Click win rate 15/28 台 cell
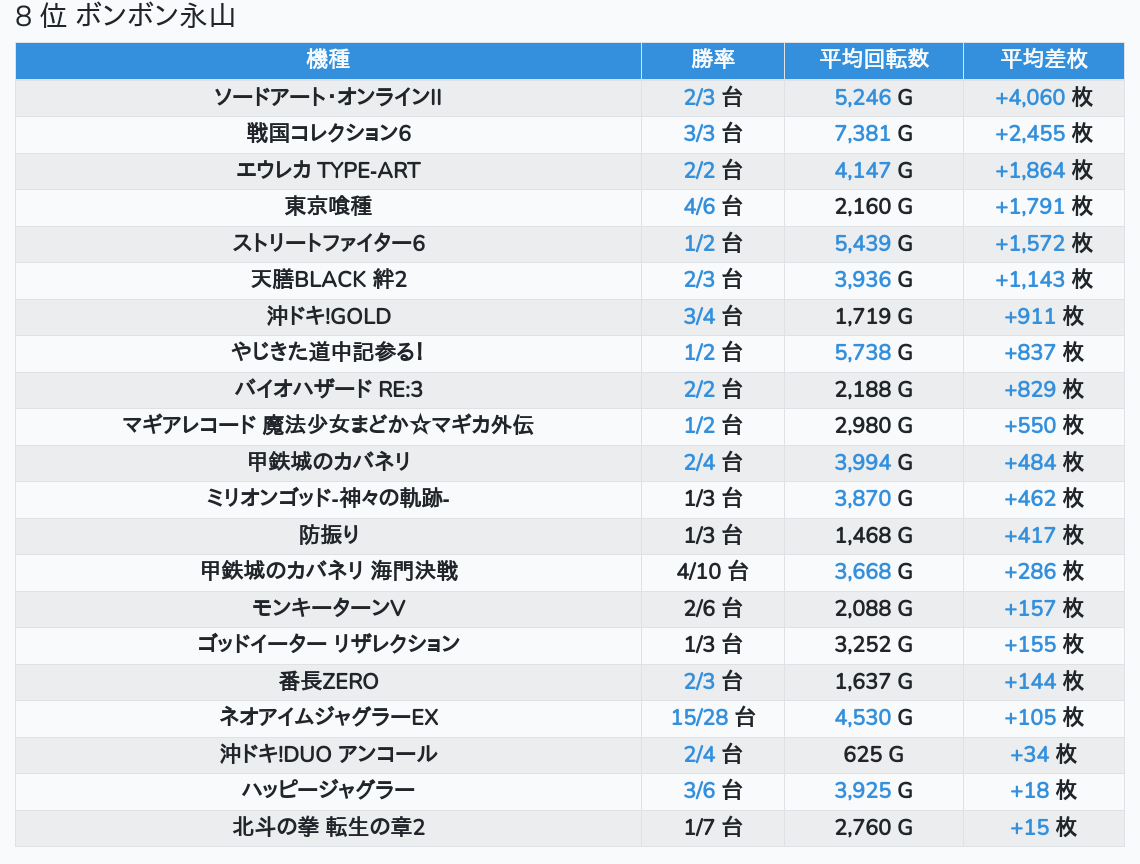 point(712,718)
